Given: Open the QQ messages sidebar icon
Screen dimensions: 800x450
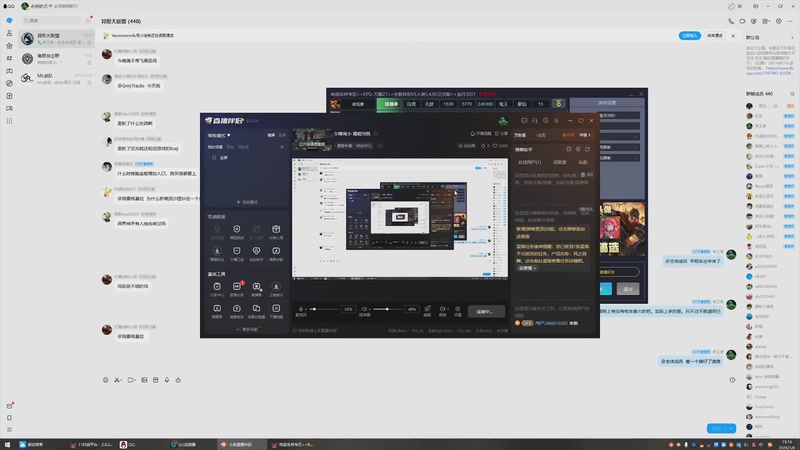Looking at the screenshot, I should coord(9,20).
